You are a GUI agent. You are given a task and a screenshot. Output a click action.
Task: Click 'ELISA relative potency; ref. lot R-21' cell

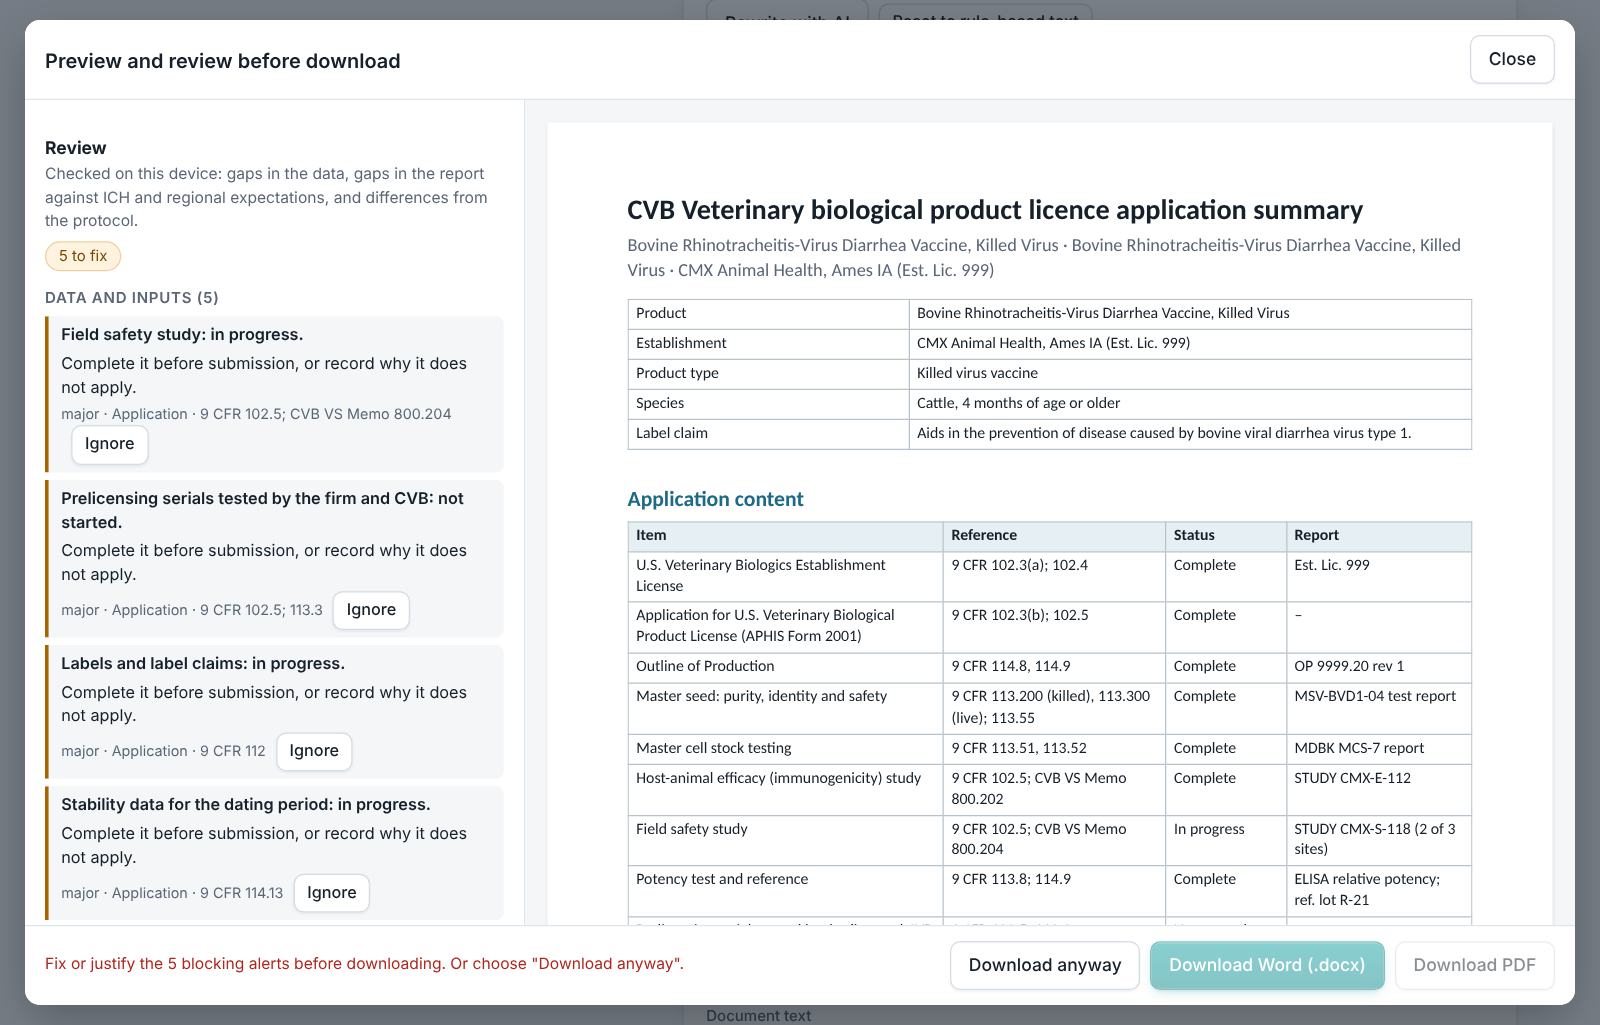pos(1379,890)
